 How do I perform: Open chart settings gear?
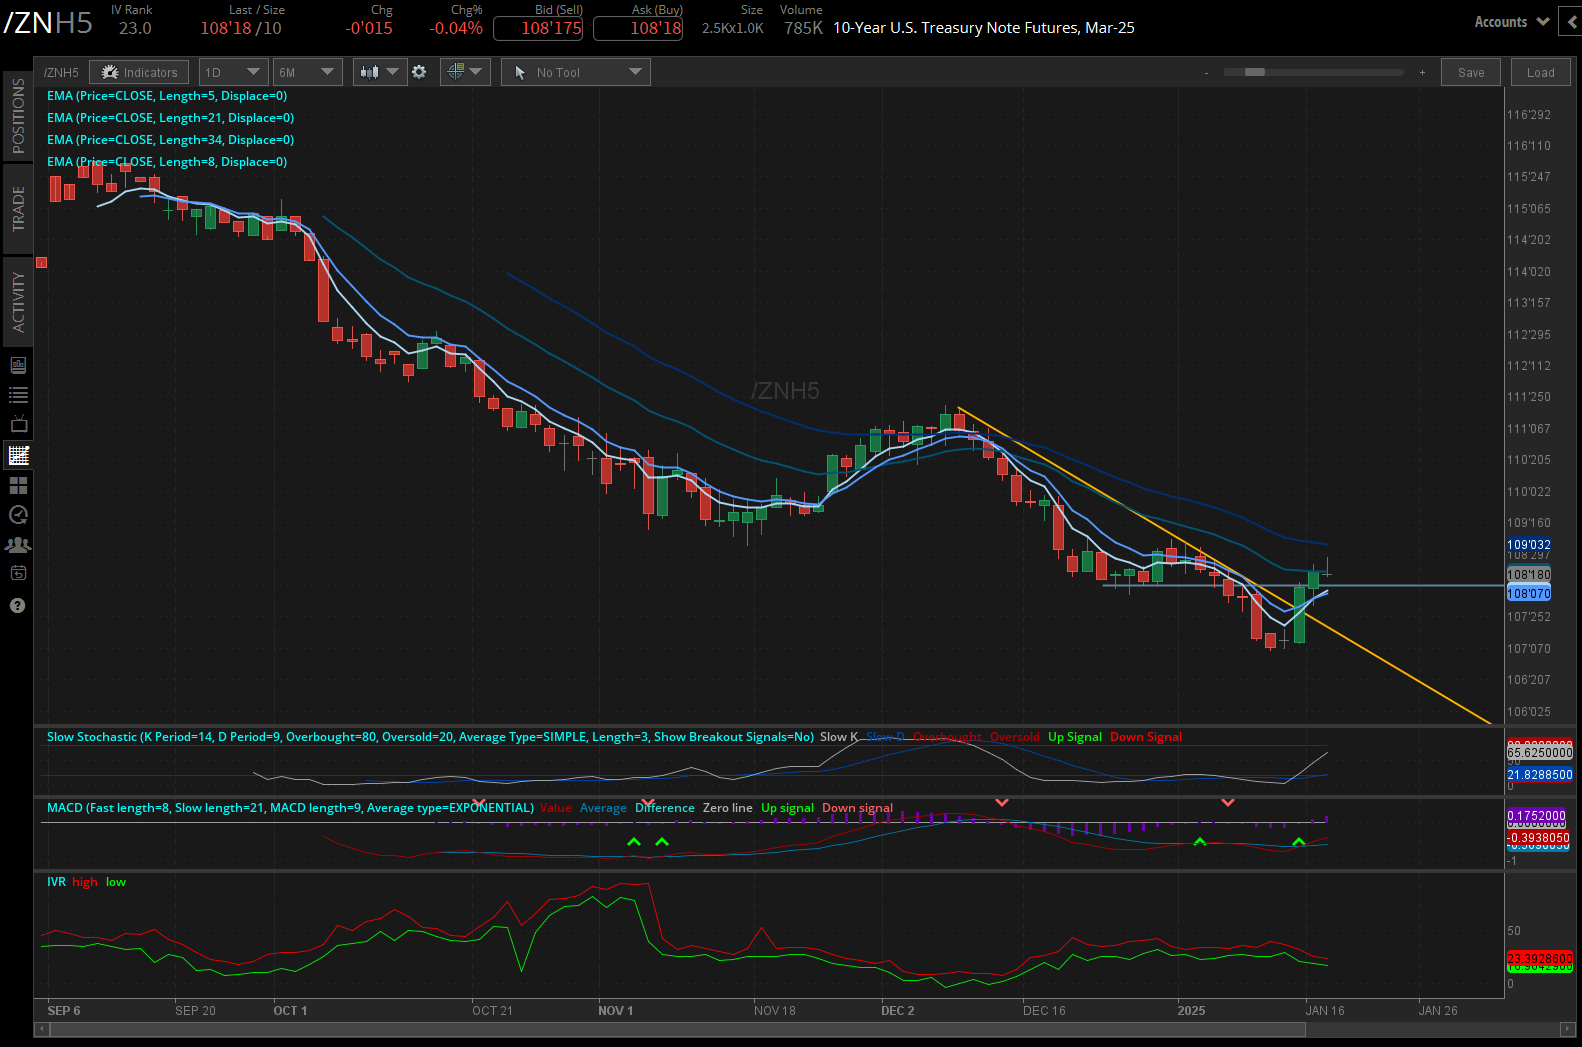click(419, 72)
